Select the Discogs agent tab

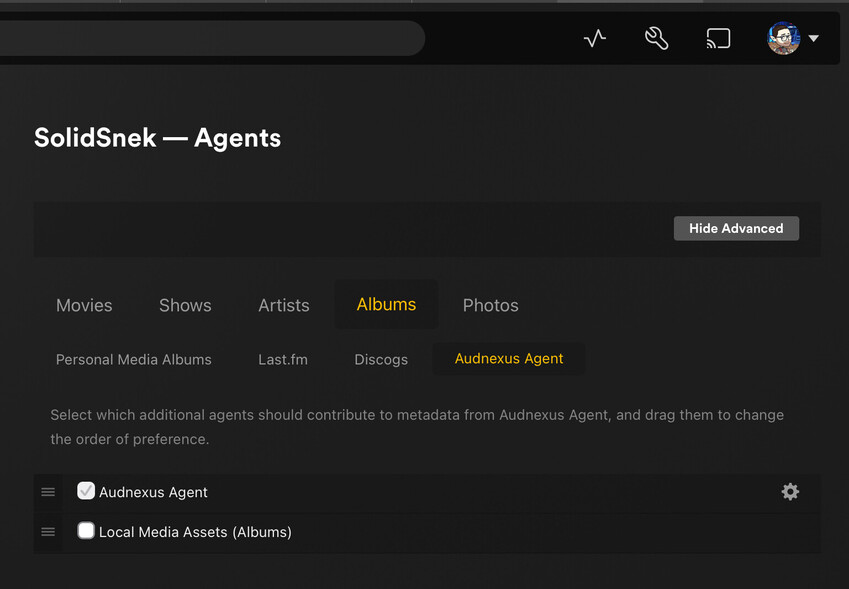pyautogui.click(x=381, y=359)
